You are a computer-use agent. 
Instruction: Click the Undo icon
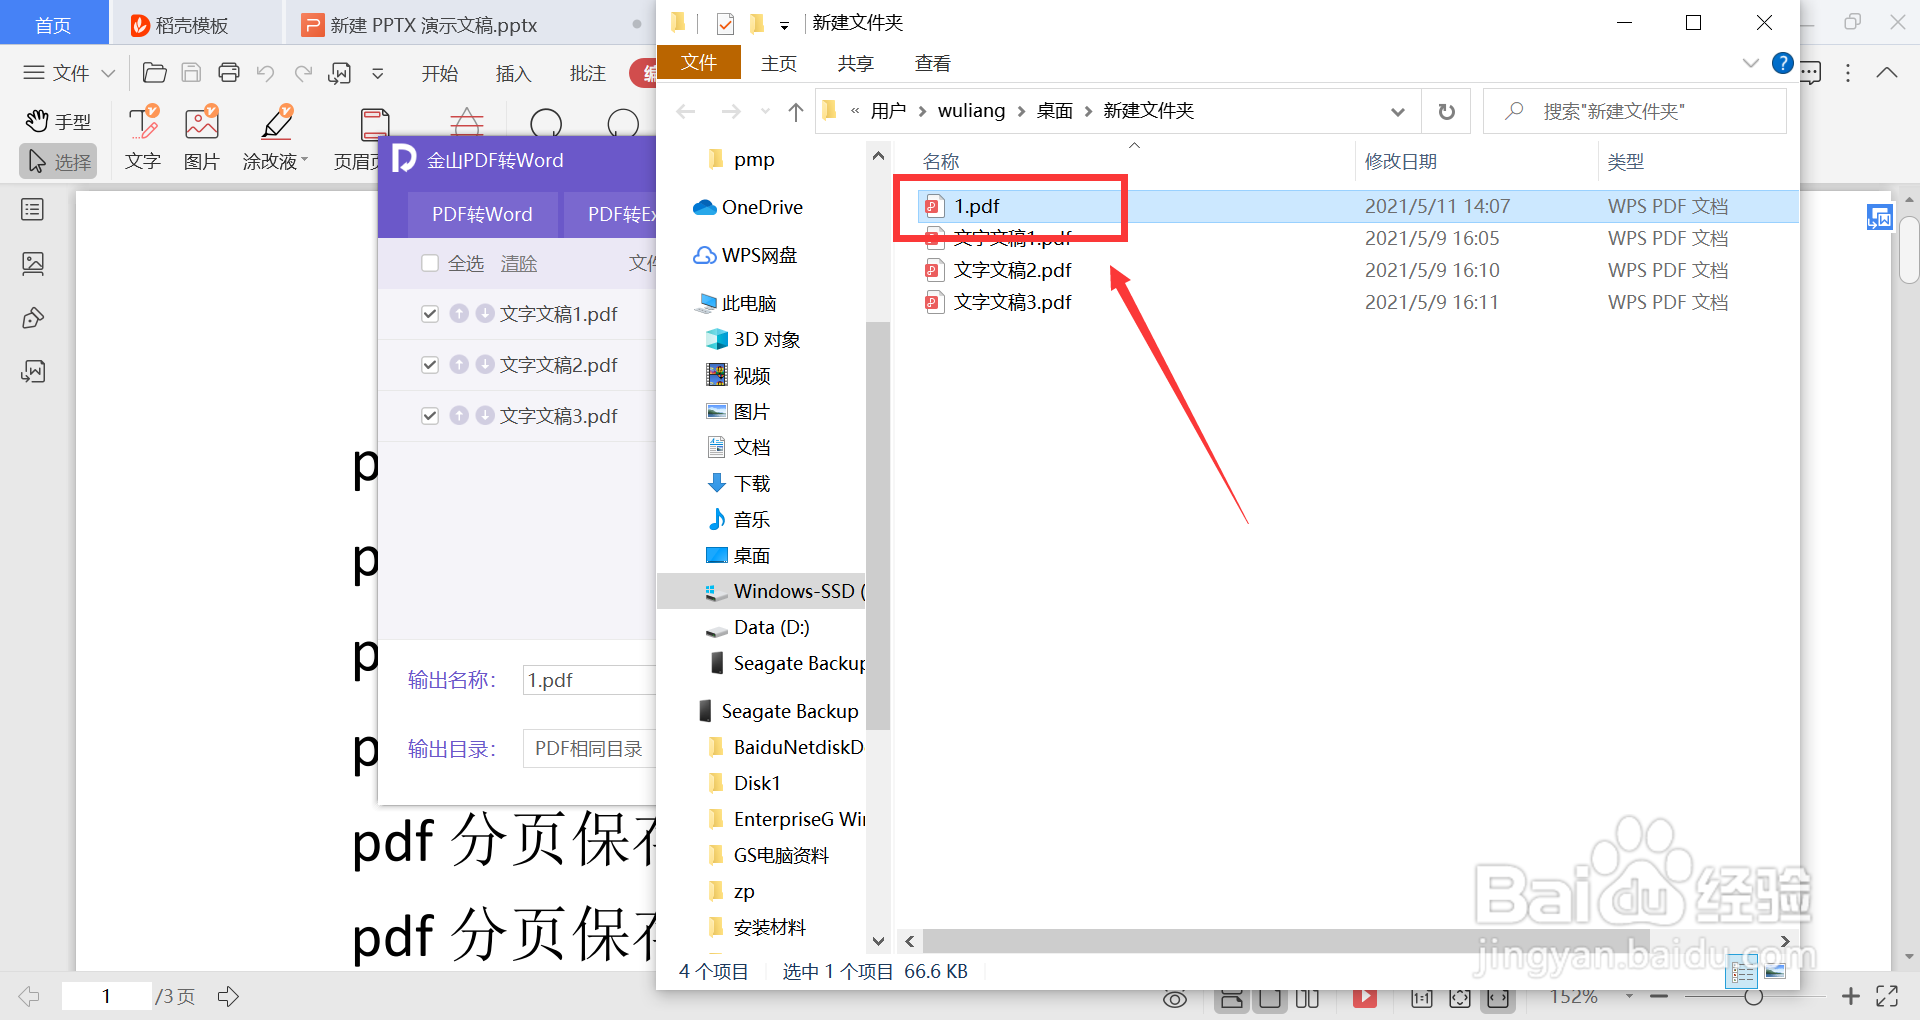(265, 72)
